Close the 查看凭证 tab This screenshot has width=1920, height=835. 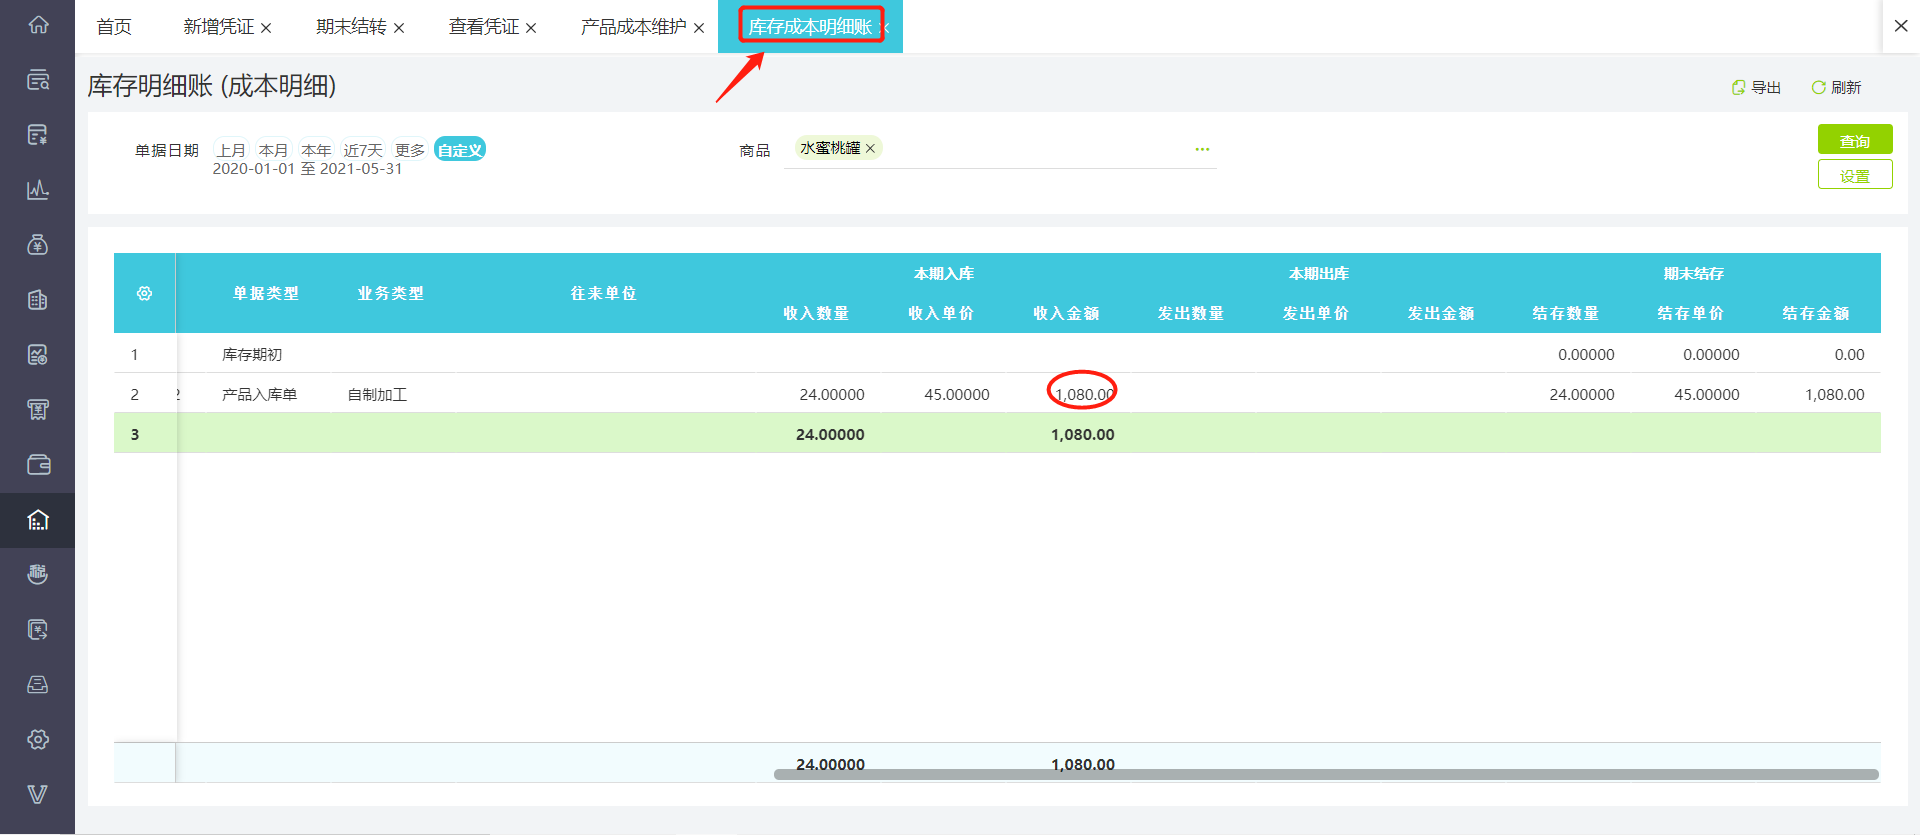[531, 28]
